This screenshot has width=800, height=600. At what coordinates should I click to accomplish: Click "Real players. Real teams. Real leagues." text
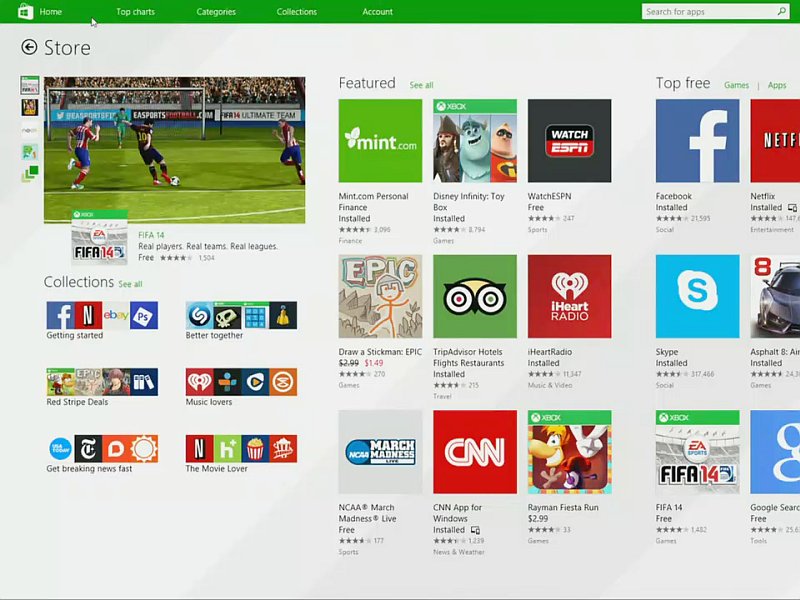208,246
